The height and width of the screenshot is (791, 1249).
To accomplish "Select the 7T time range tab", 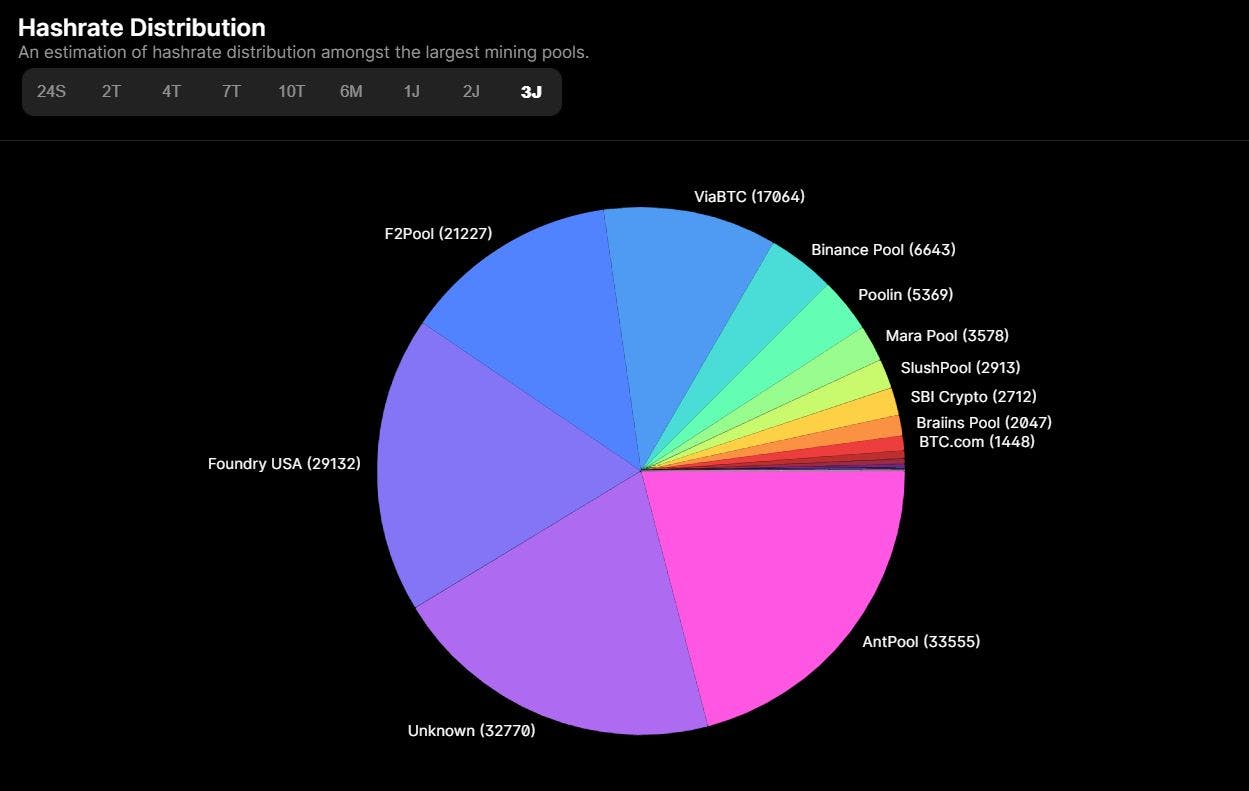I will click(x=231, y=92).
